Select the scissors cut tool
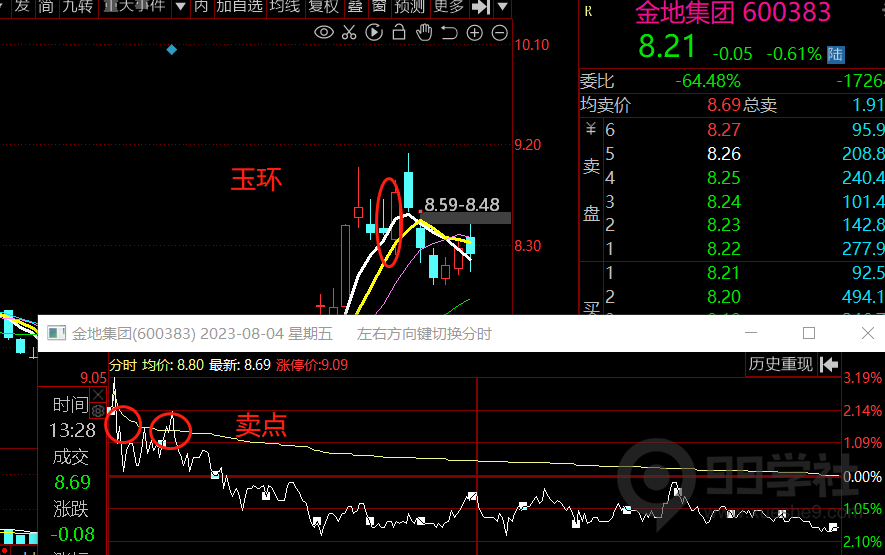The height and width of the screenshot is (555, 885). (348, 33)
